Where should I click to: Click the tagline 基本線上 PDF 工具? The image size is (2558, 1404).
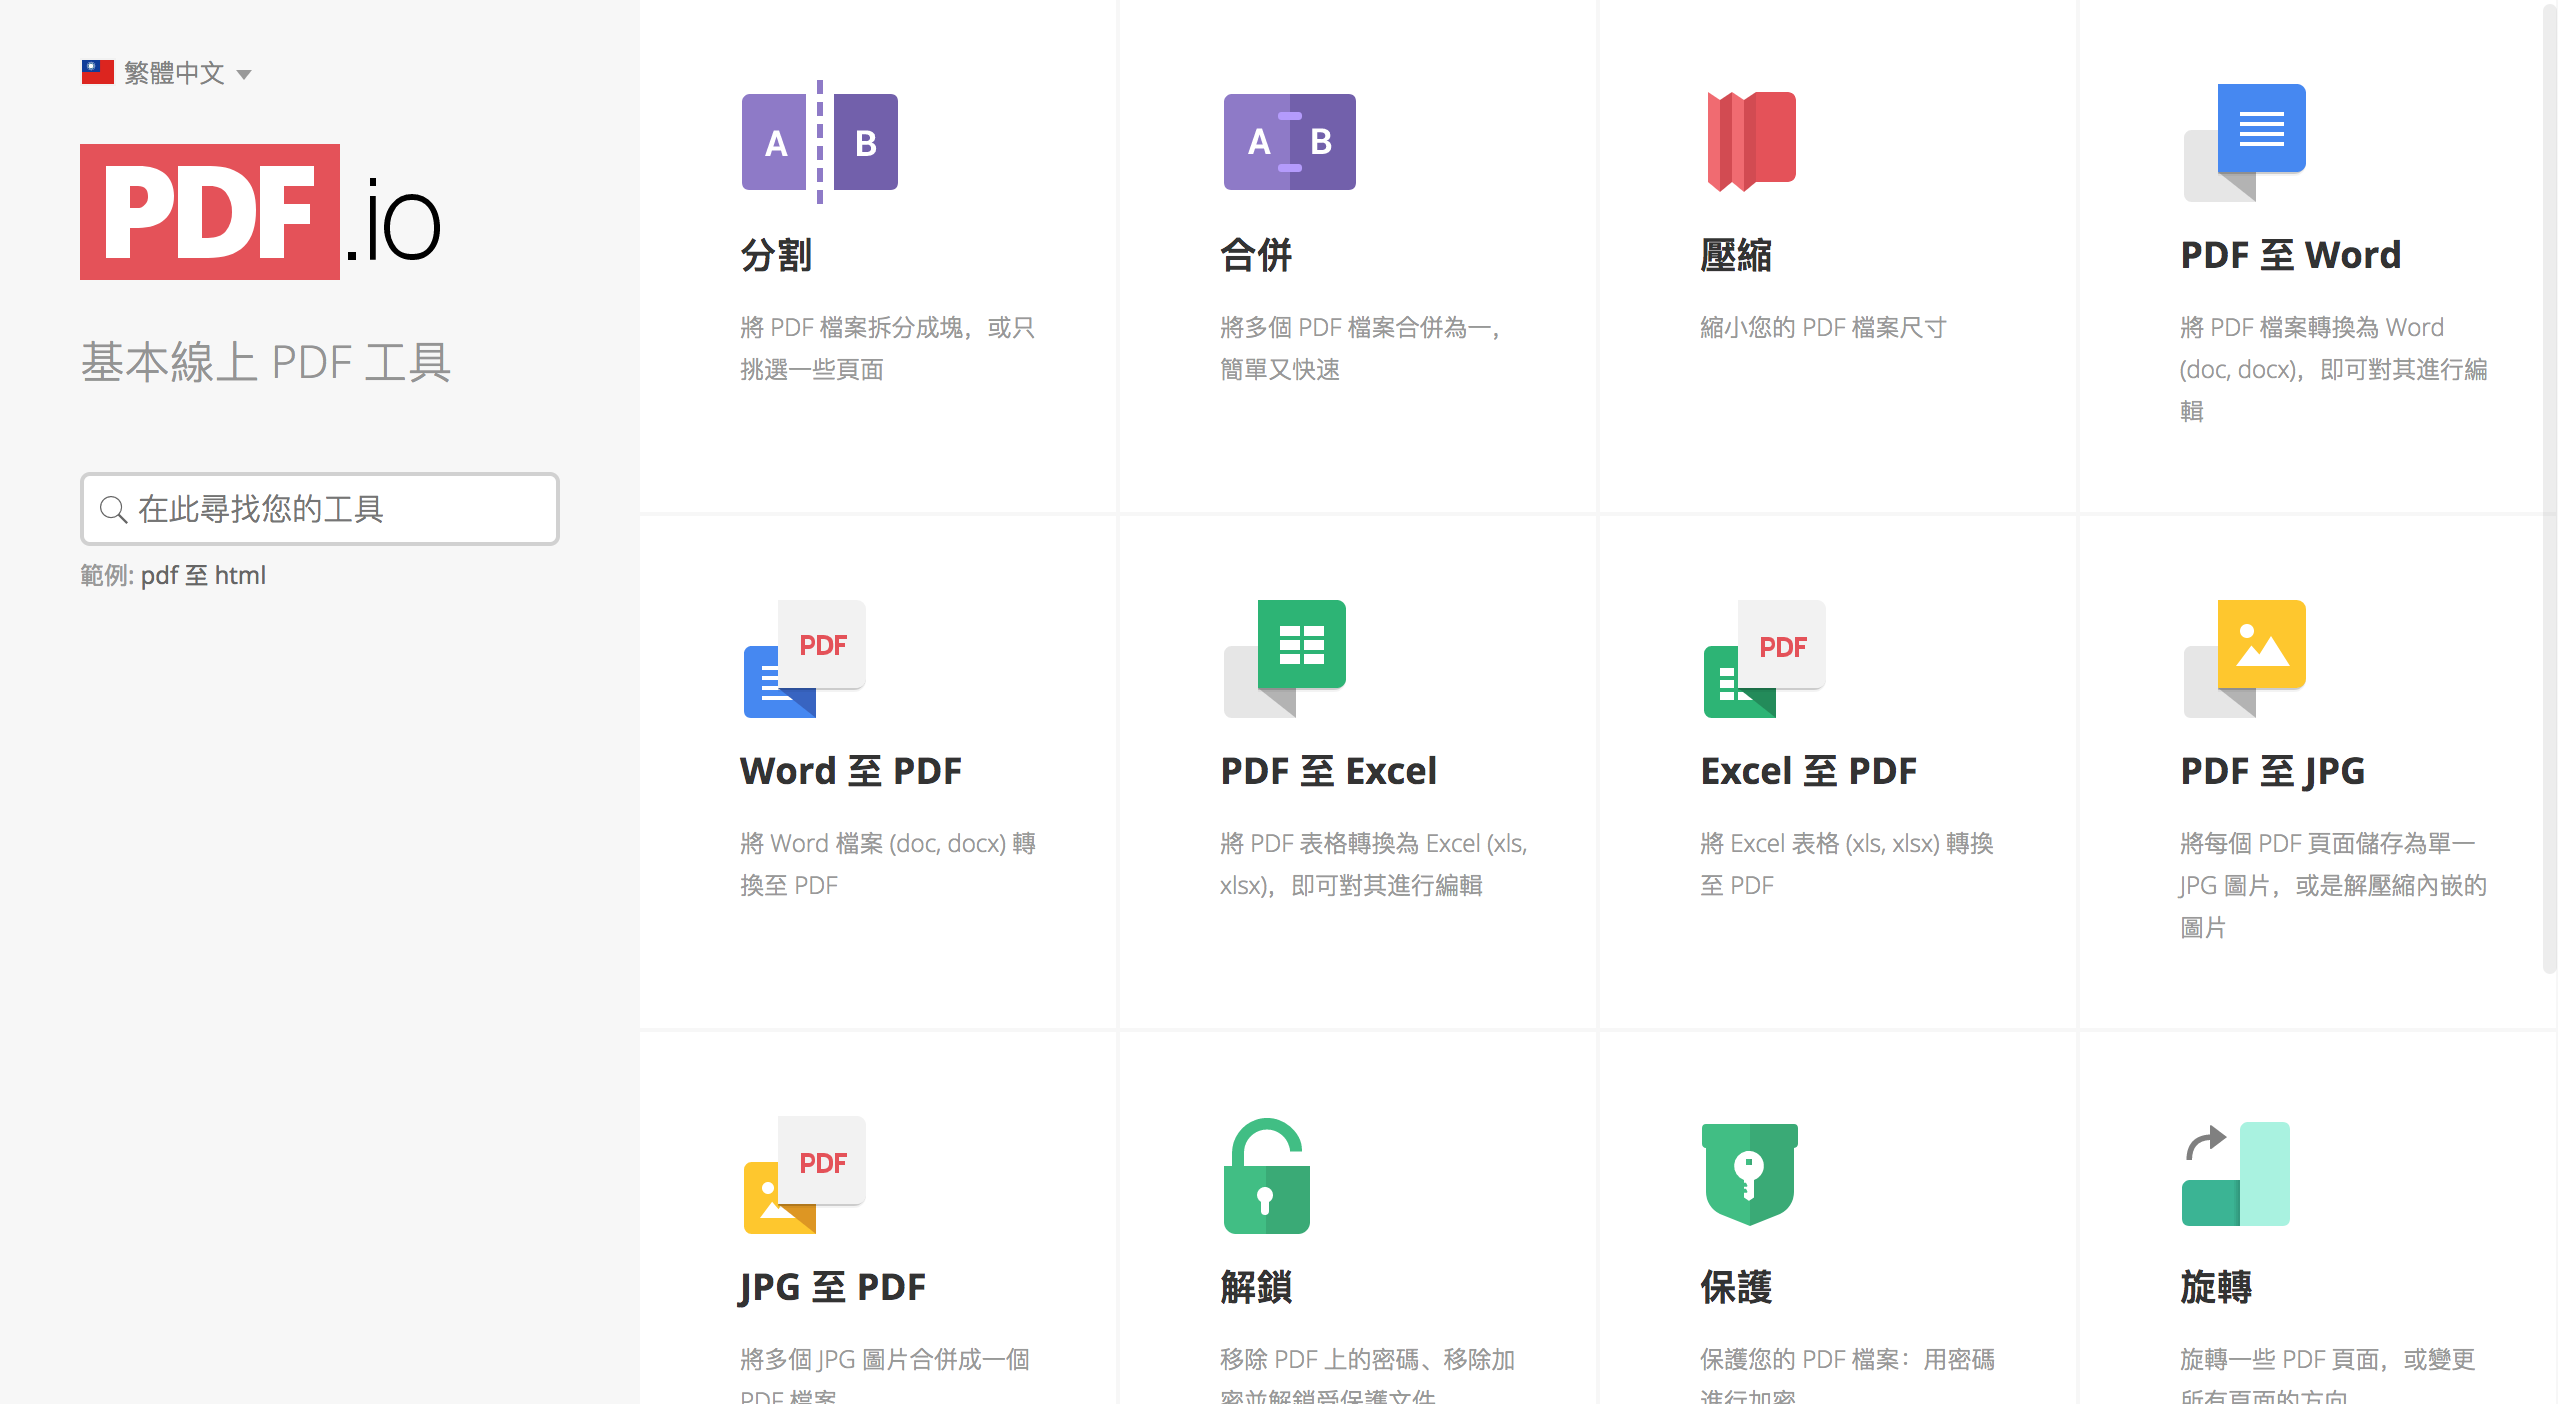tap(265, 362)
